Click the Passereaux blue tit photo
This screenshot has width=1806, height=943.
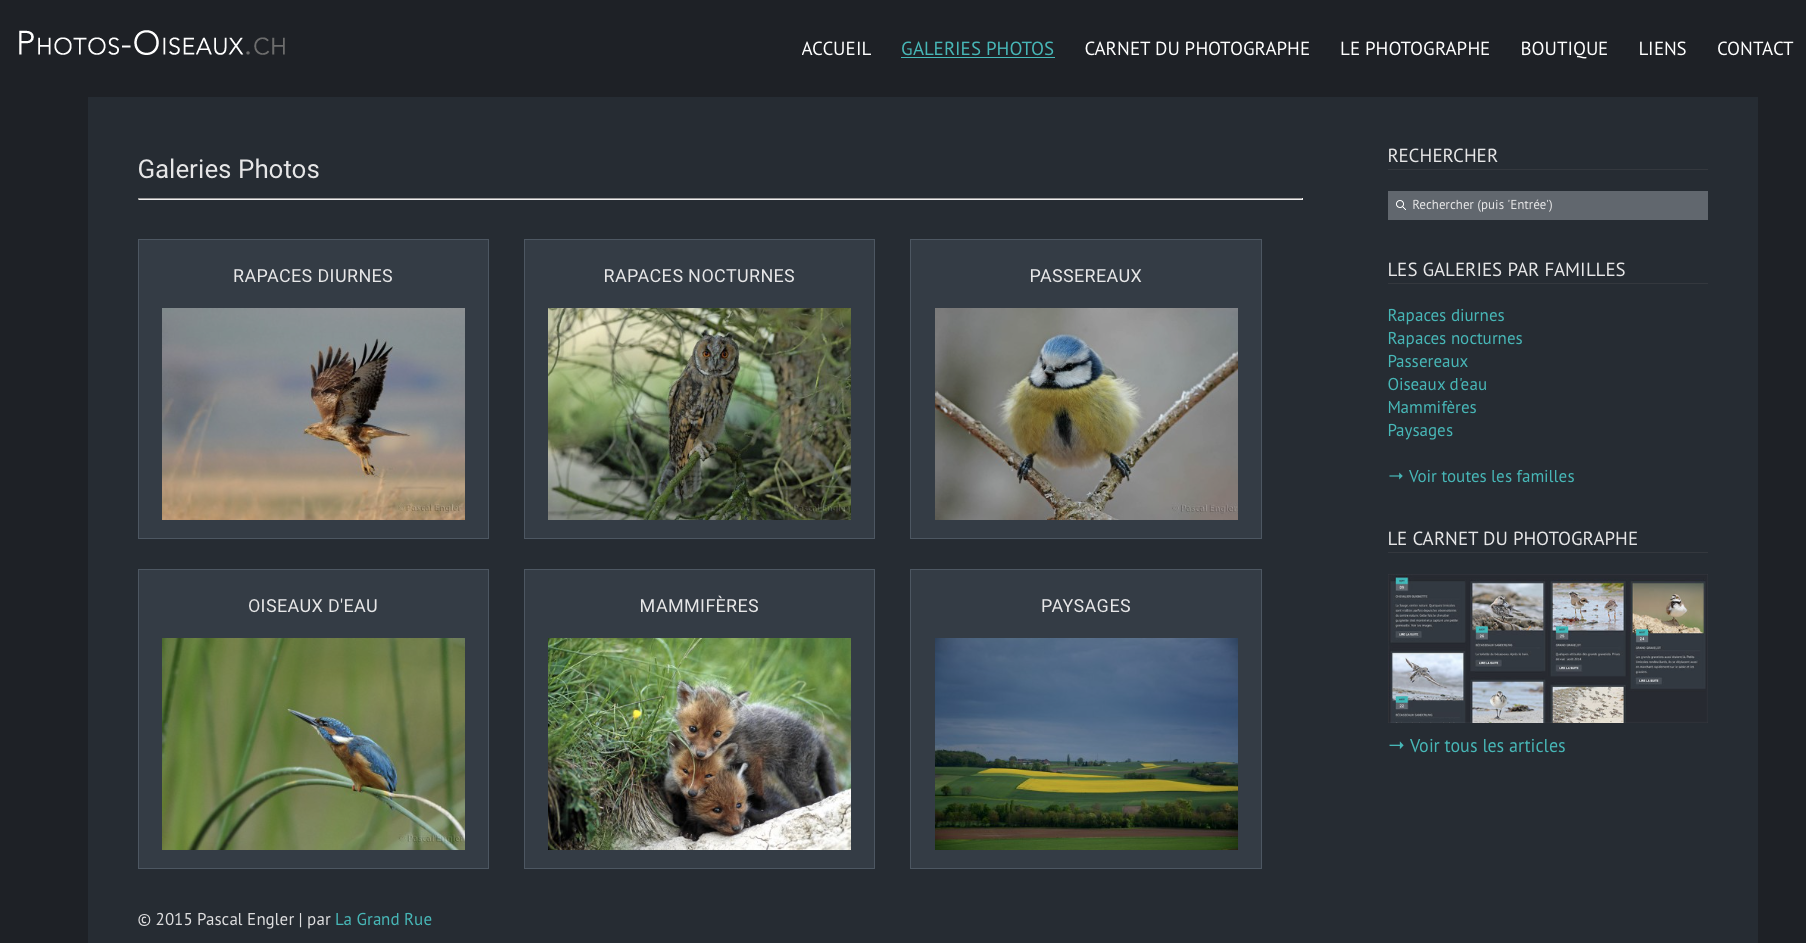(1085, 414)
